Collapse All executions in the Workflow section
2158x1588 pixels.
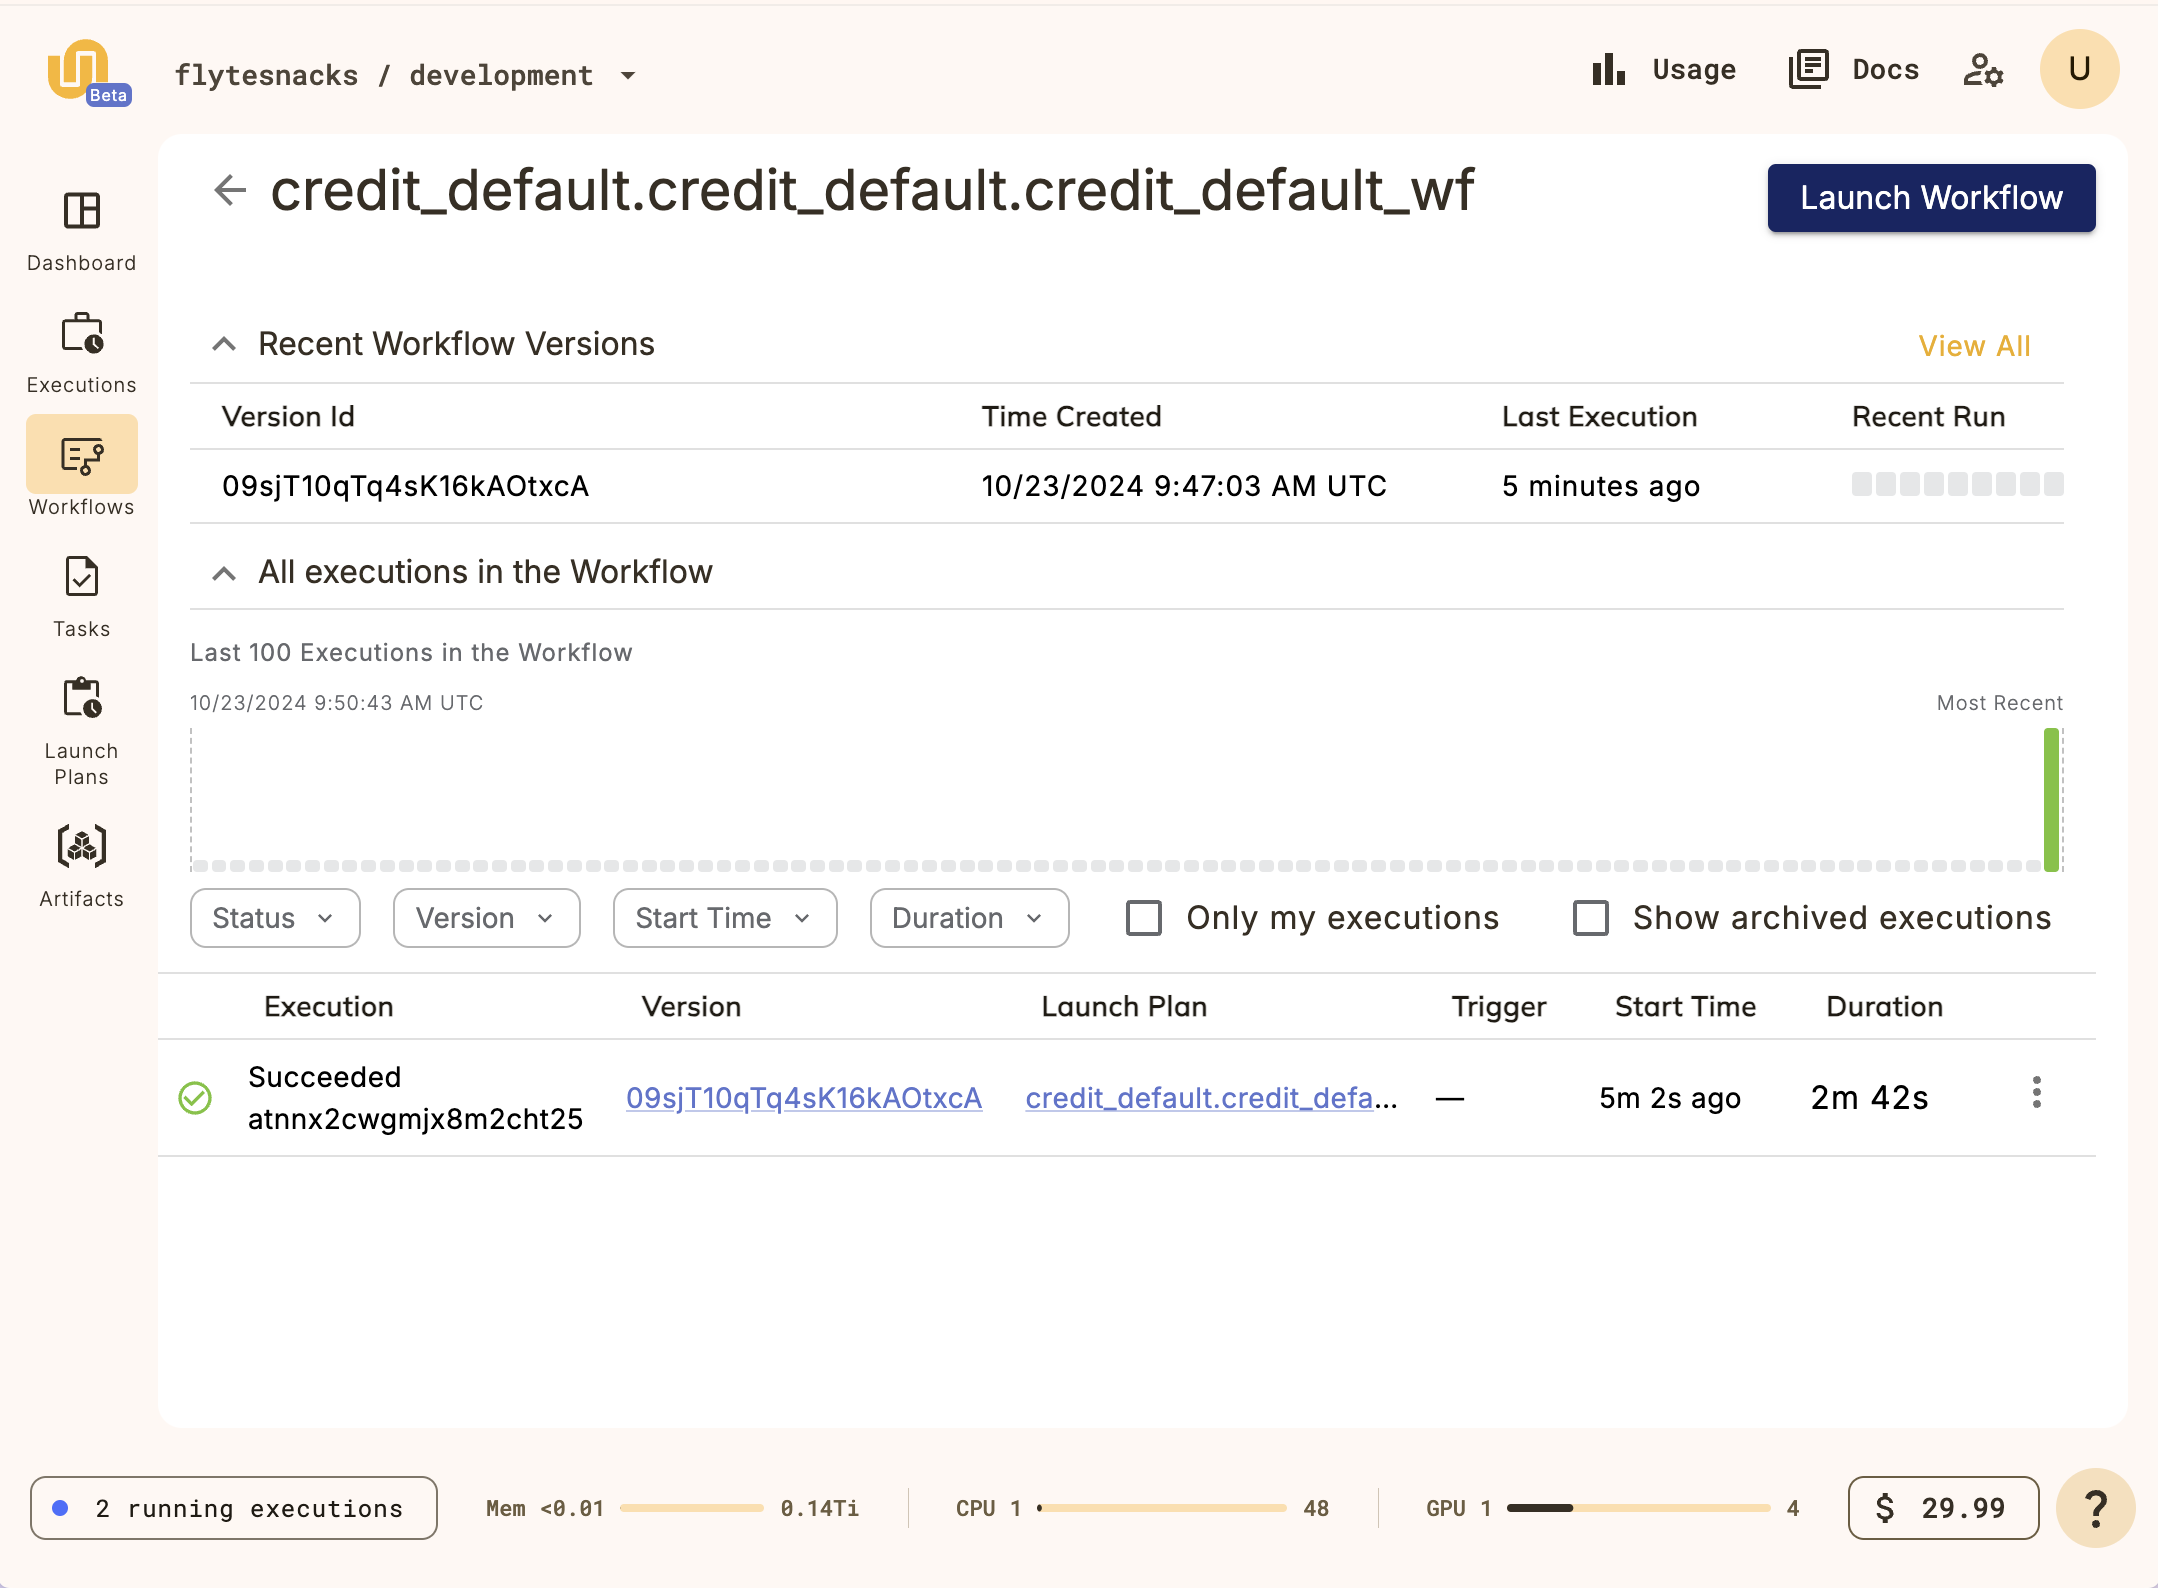[224, 573]
